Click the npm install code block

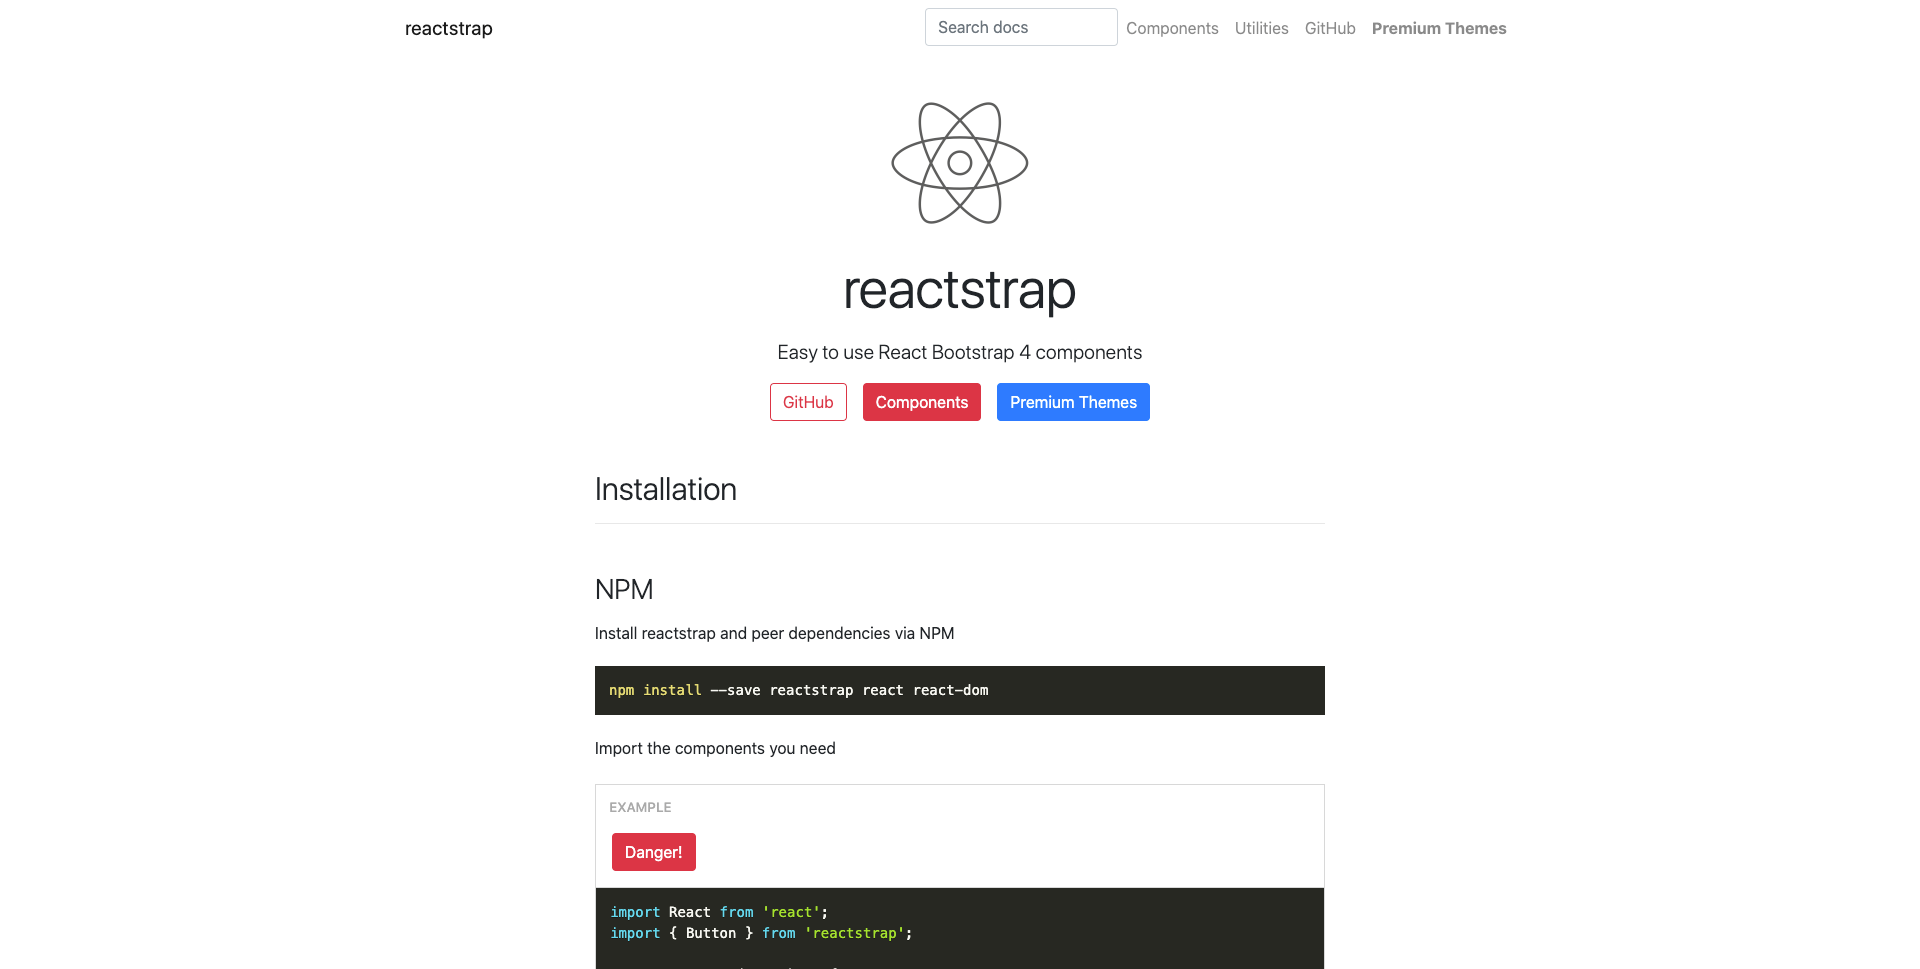[959, 690]
